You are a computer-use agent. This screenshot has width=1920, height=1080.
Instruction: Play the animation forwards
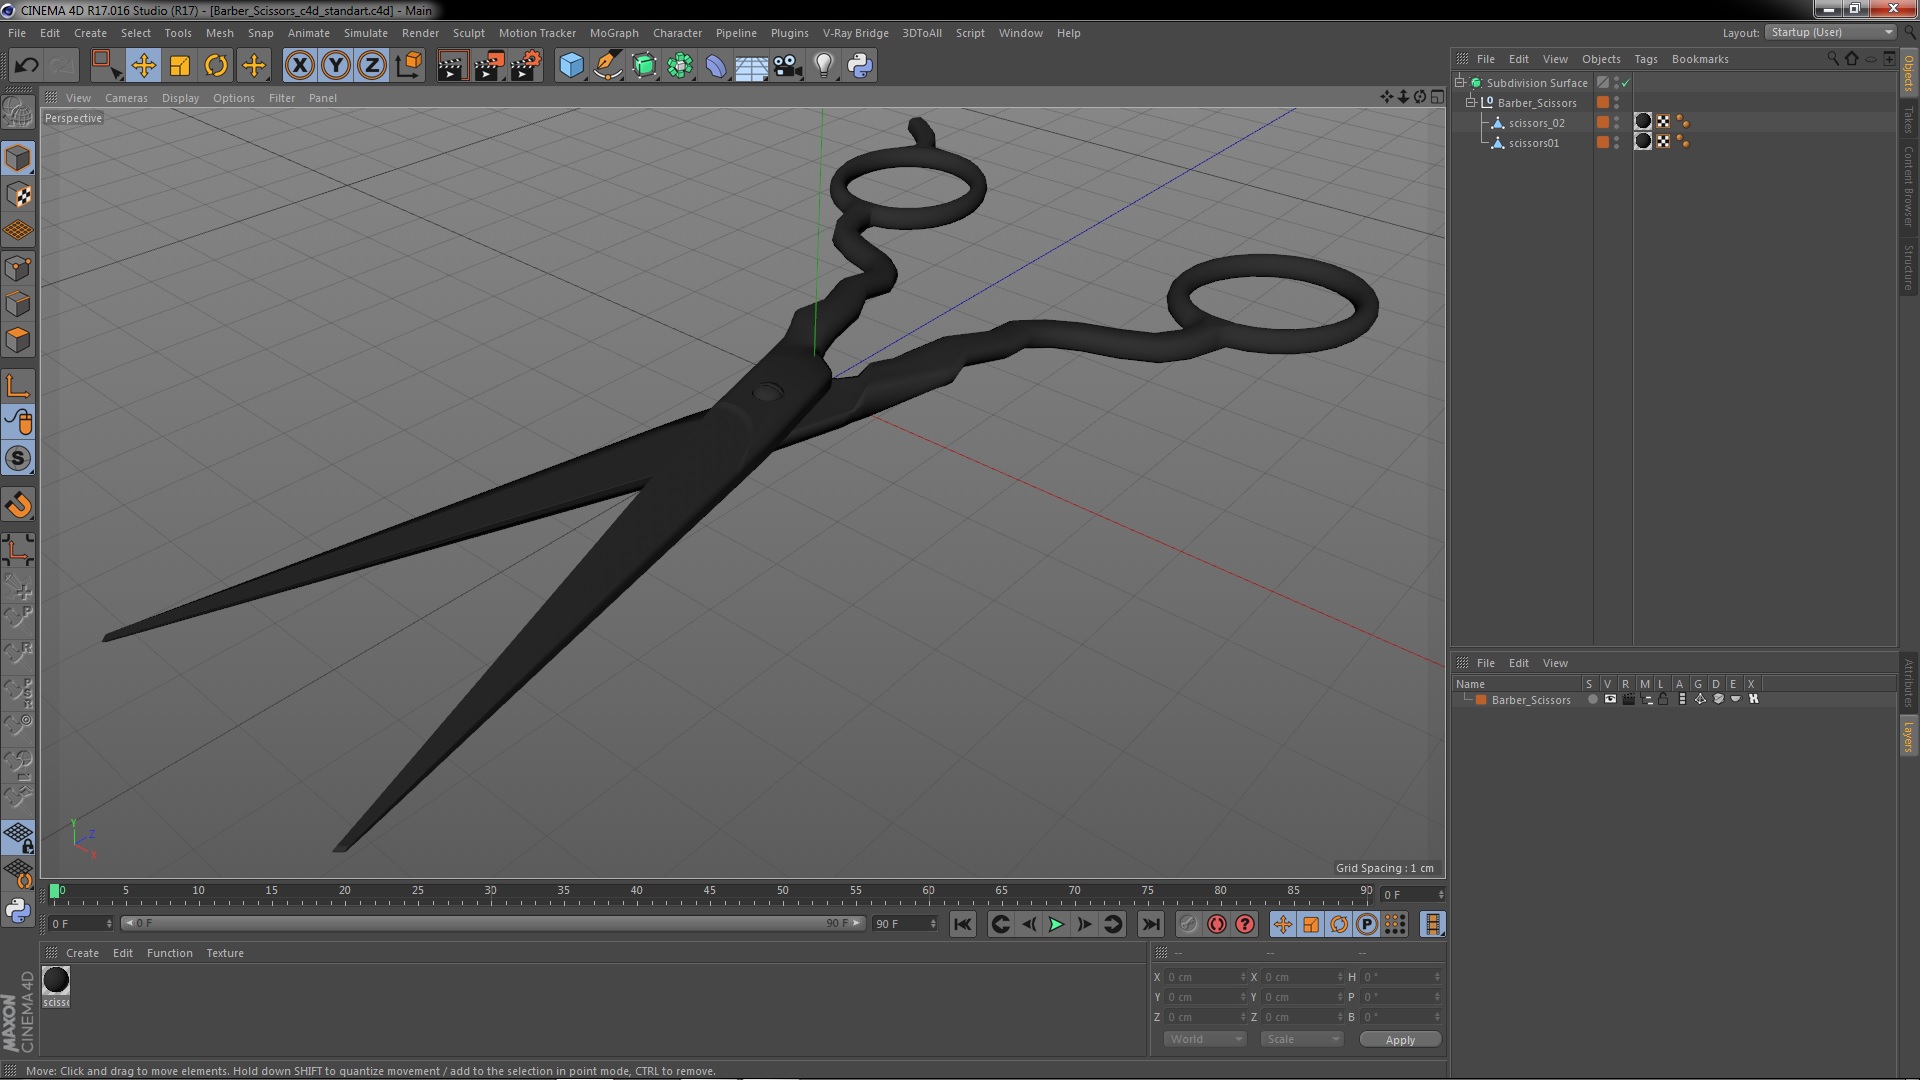pos(1056,925)
